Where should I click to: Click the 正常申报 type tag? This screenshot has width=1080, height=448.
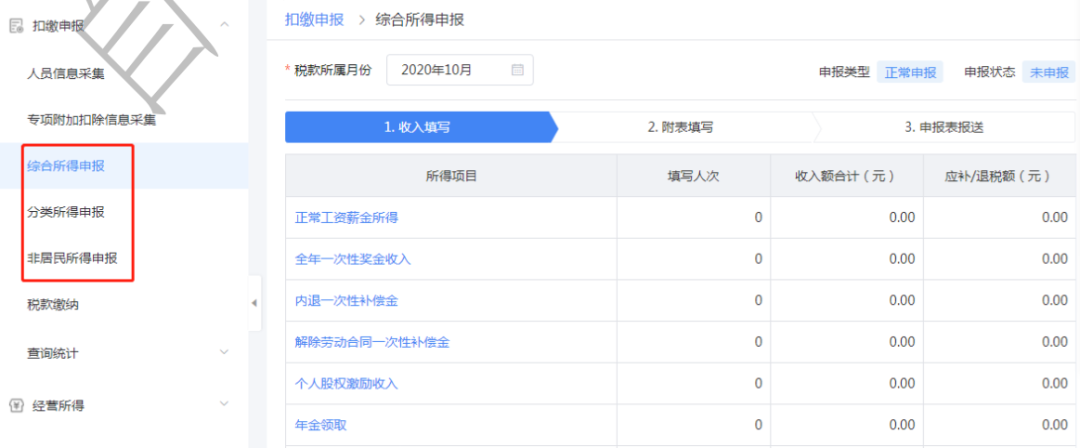click(x=910, y=72)
